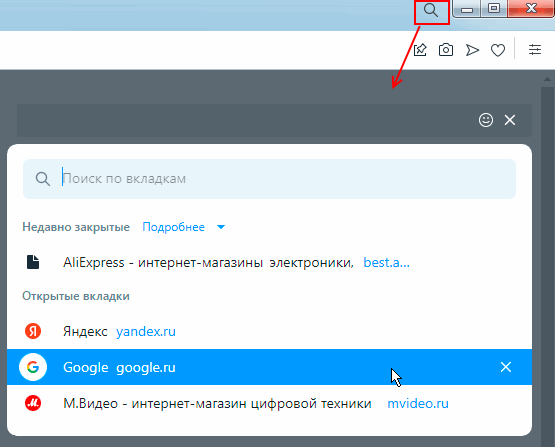Switch to the М.Видео open tab
Image resolution: width=555 pixels, height=447 pixels.
tap(269, 403)
